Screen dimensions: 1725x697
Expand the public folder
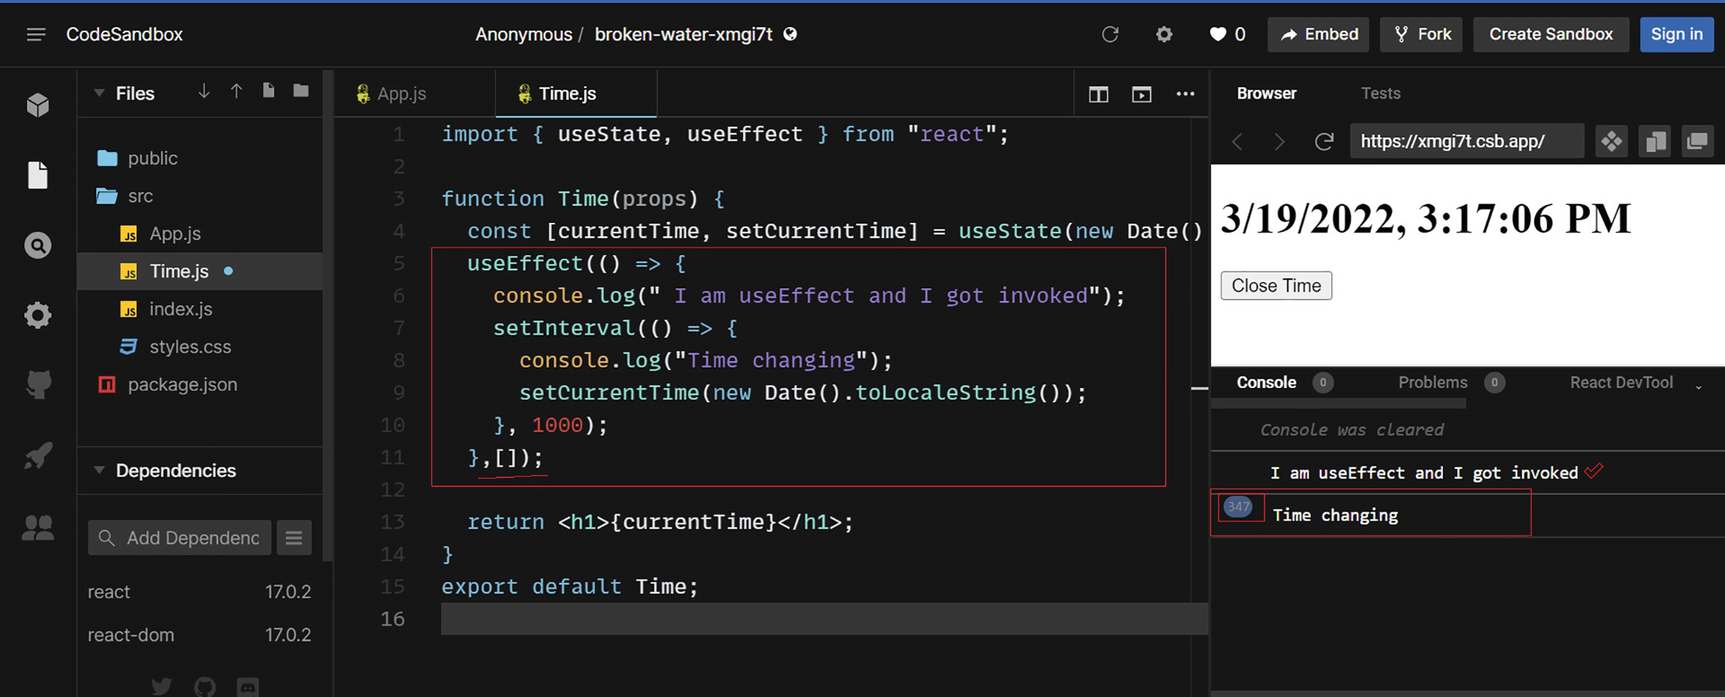(x=152, y=158)
